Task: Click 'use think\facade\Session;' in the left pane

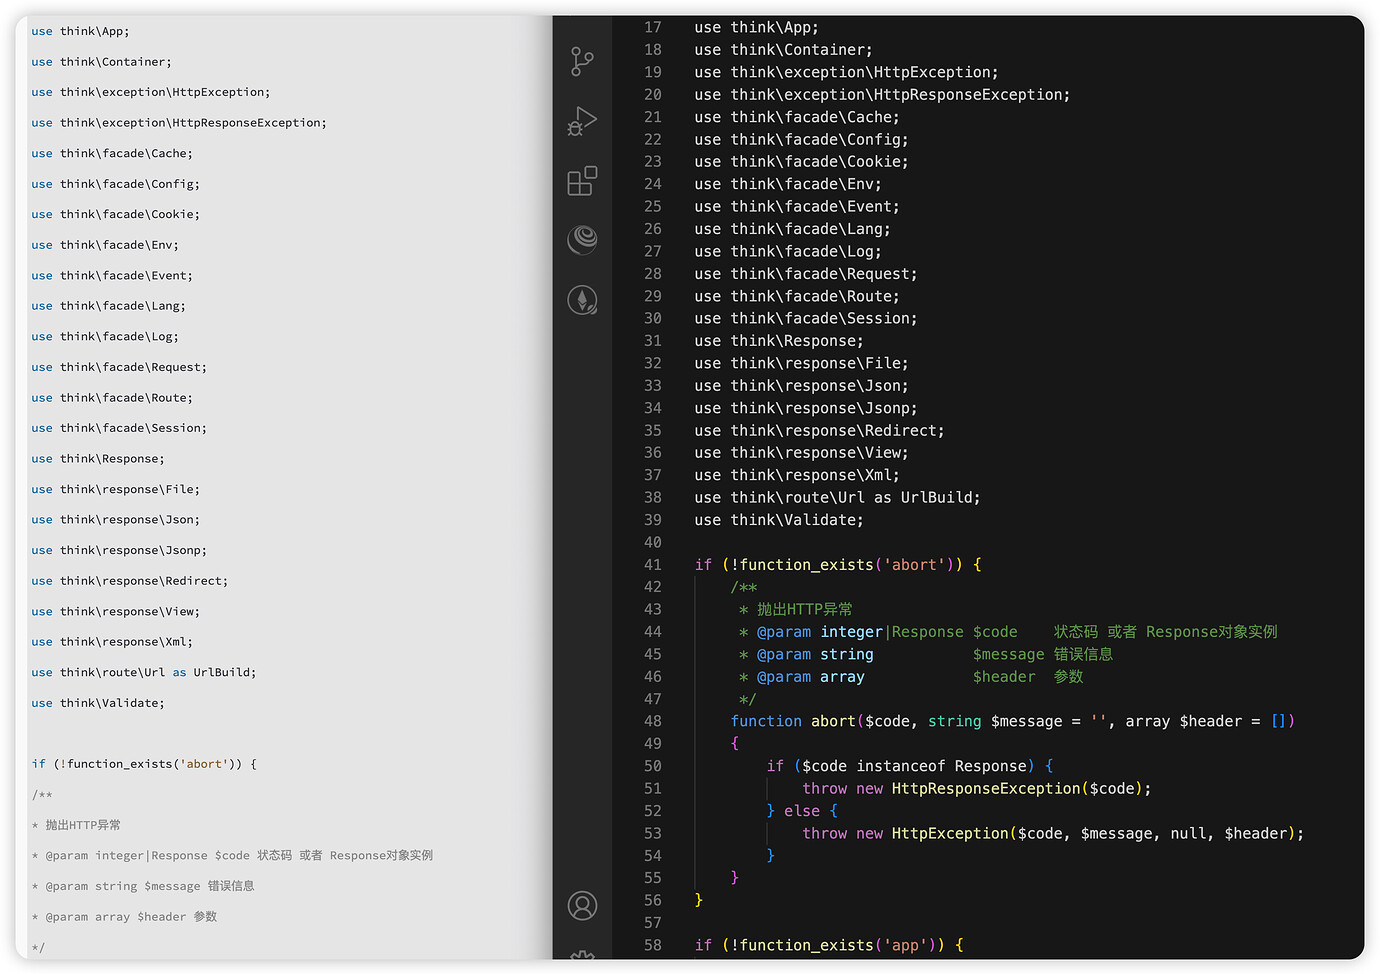Action: tap(119, 428)
